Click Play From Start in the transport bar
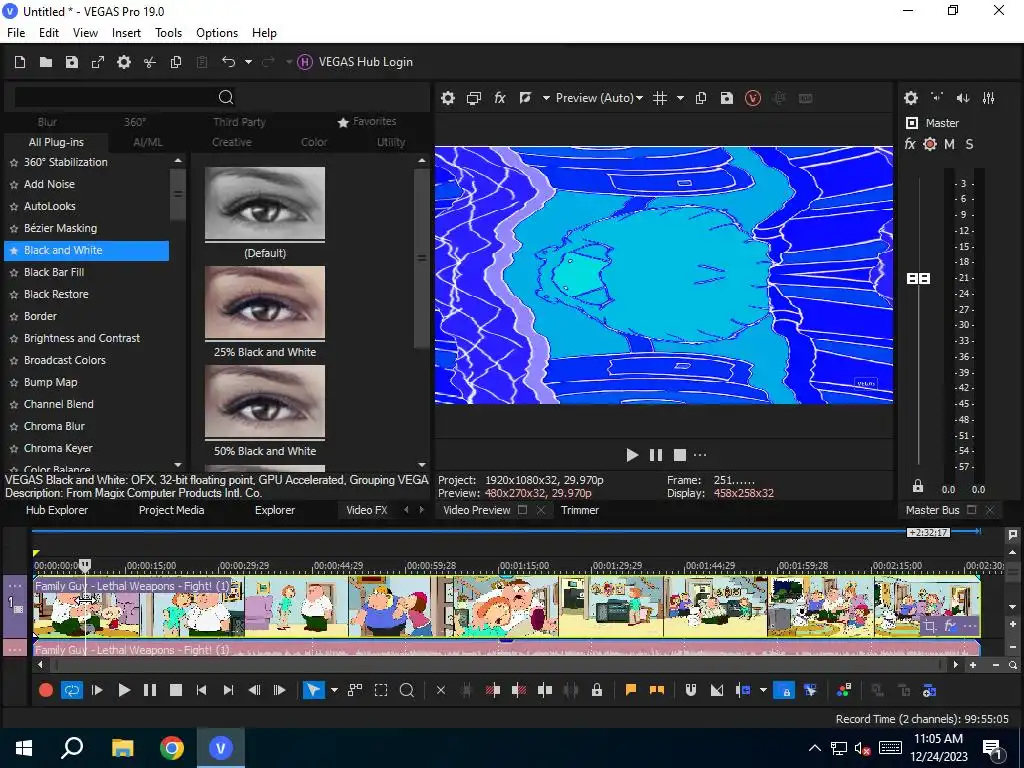Viewport: 1024px width, 768px height. pos(97,690)
